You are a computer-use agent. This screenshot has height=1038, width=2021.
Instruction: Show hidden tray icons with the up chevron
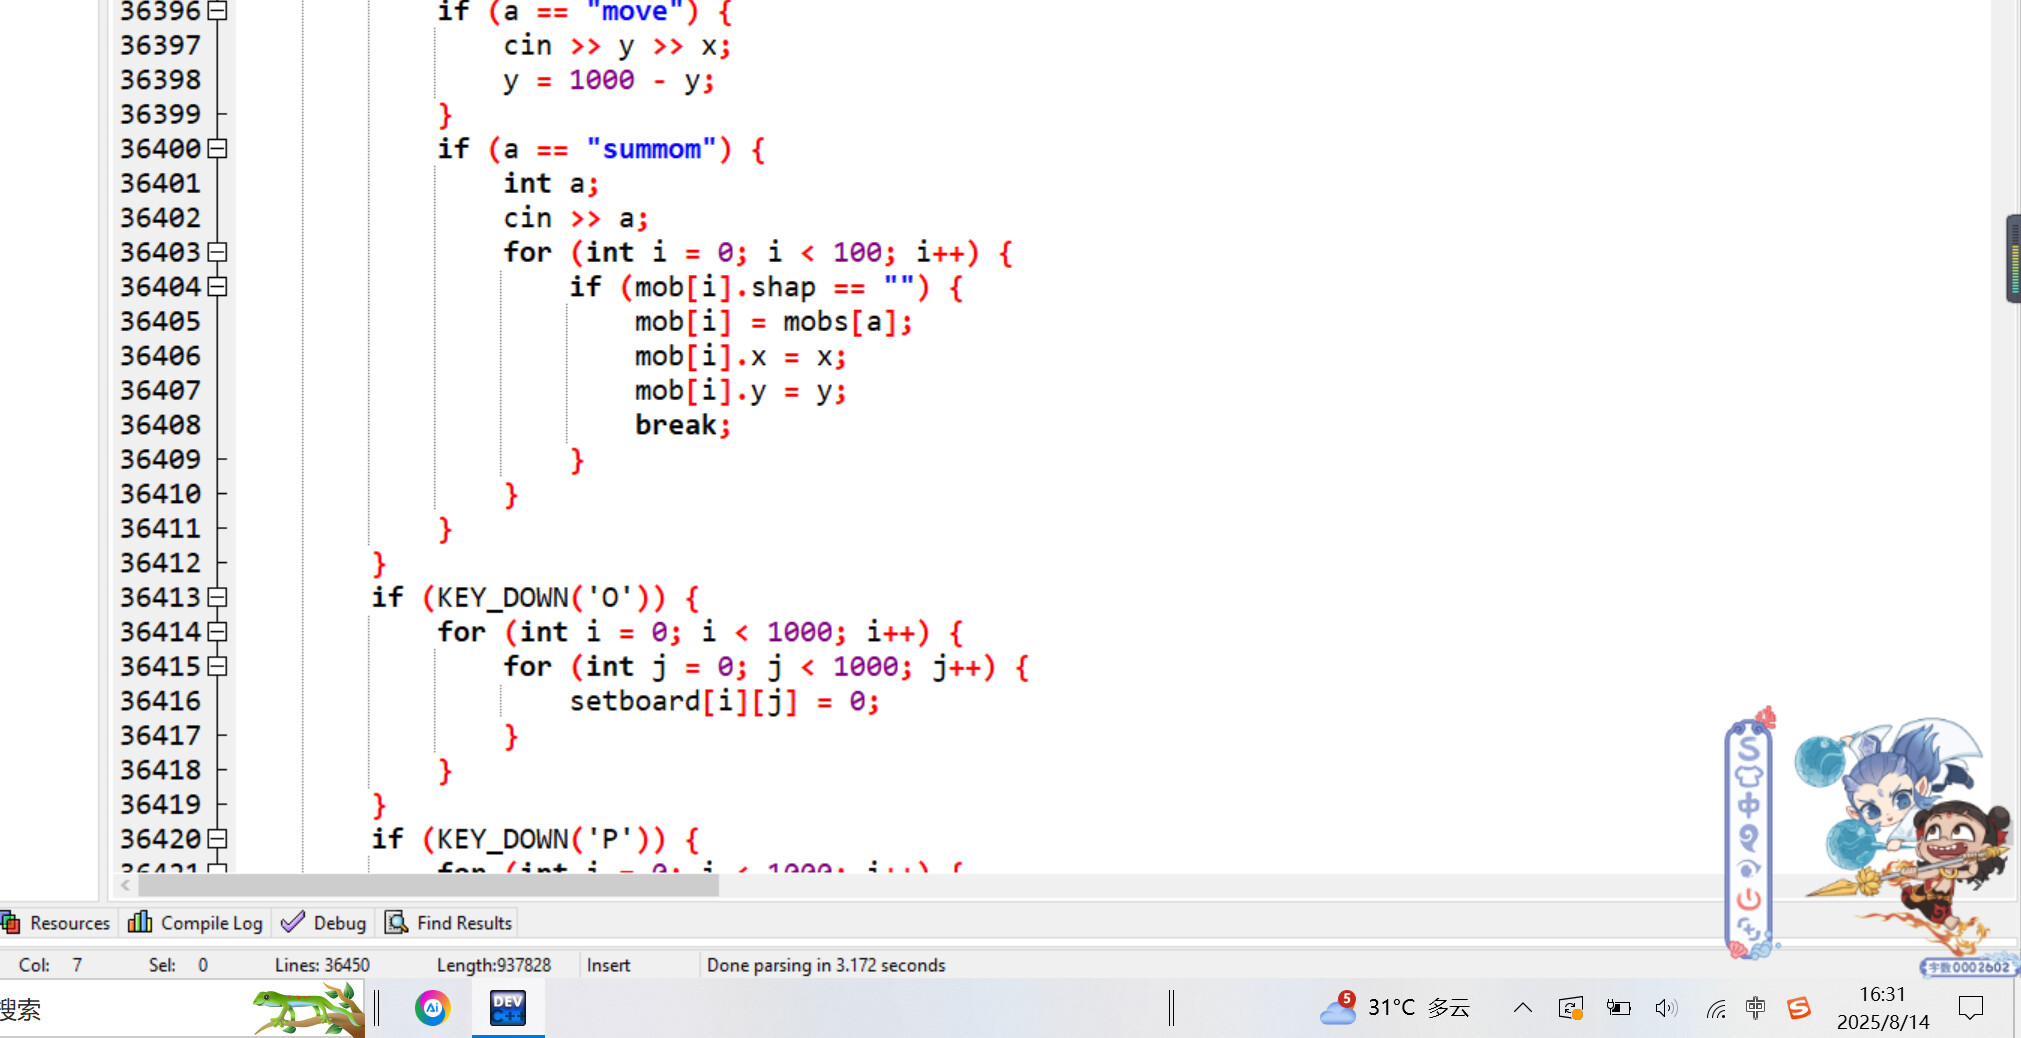pyautogui.click(x=1522, y=1008)
